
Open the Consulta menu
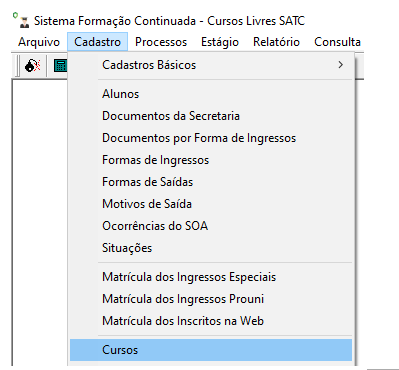[x=337, y=42]
